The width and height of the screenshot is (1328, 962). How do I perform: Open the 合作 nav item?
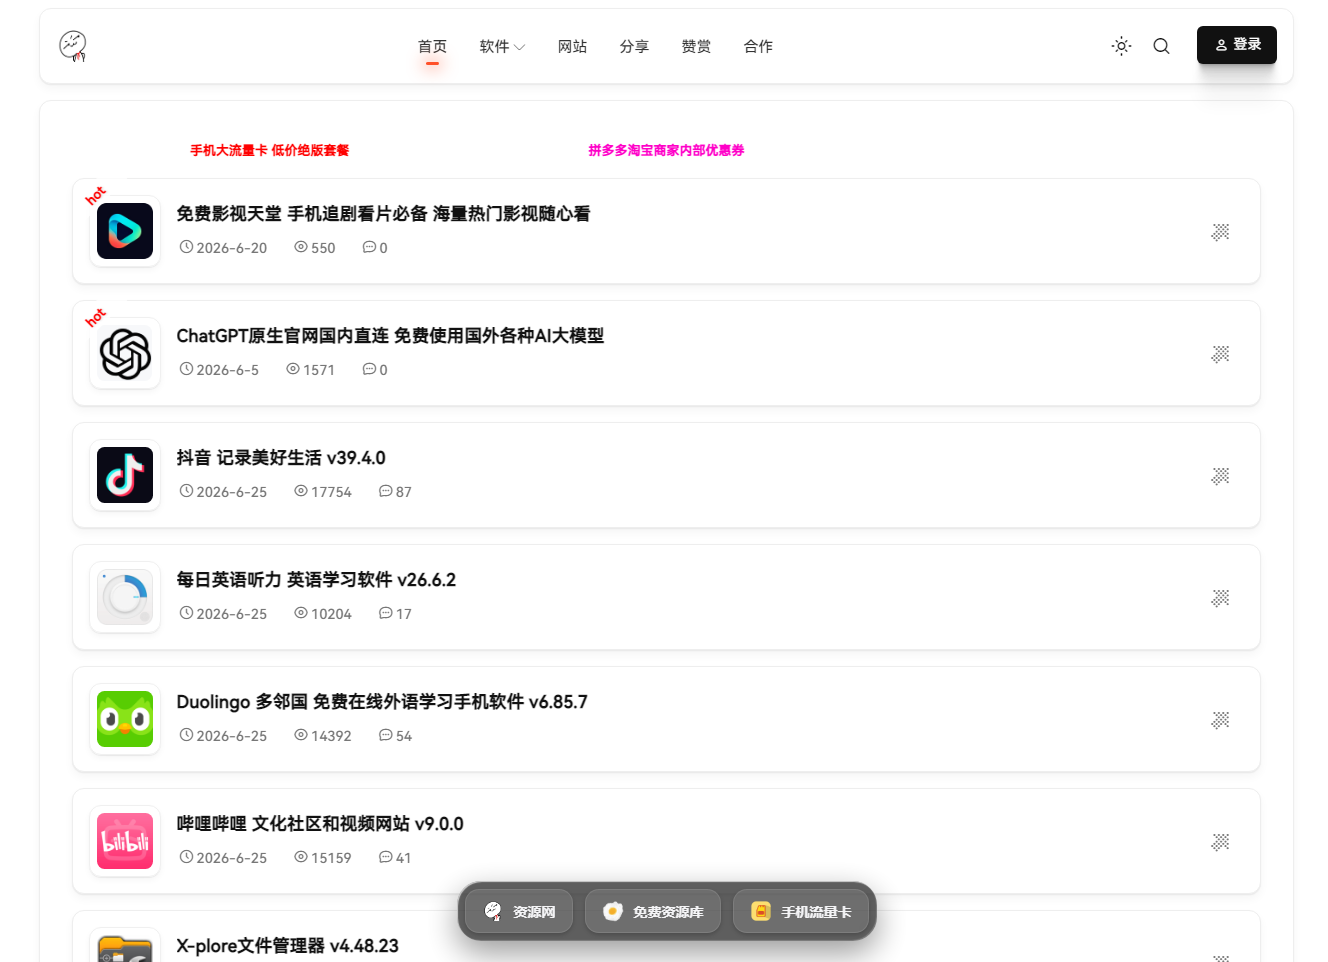tap(758, 46)
